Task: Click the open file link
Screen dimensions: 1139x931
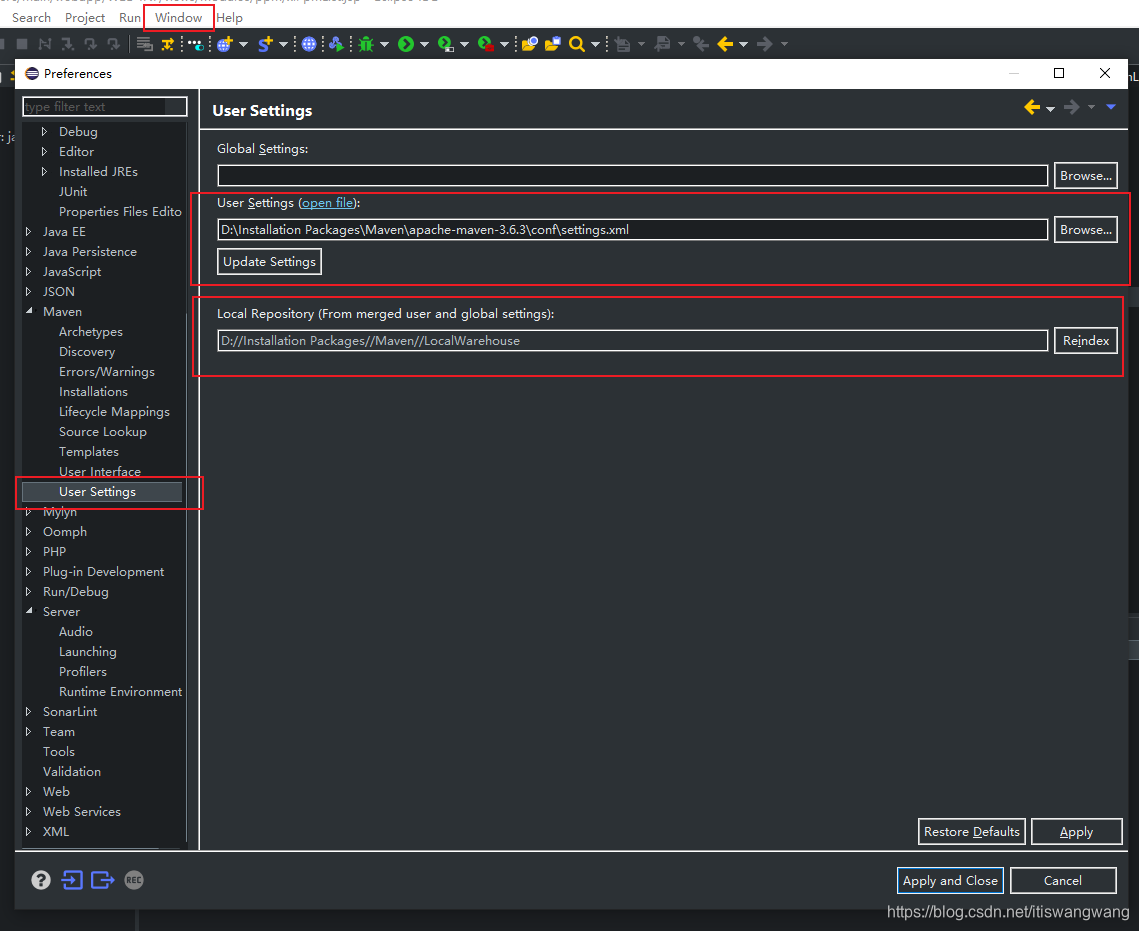Action: pos(328,203)
